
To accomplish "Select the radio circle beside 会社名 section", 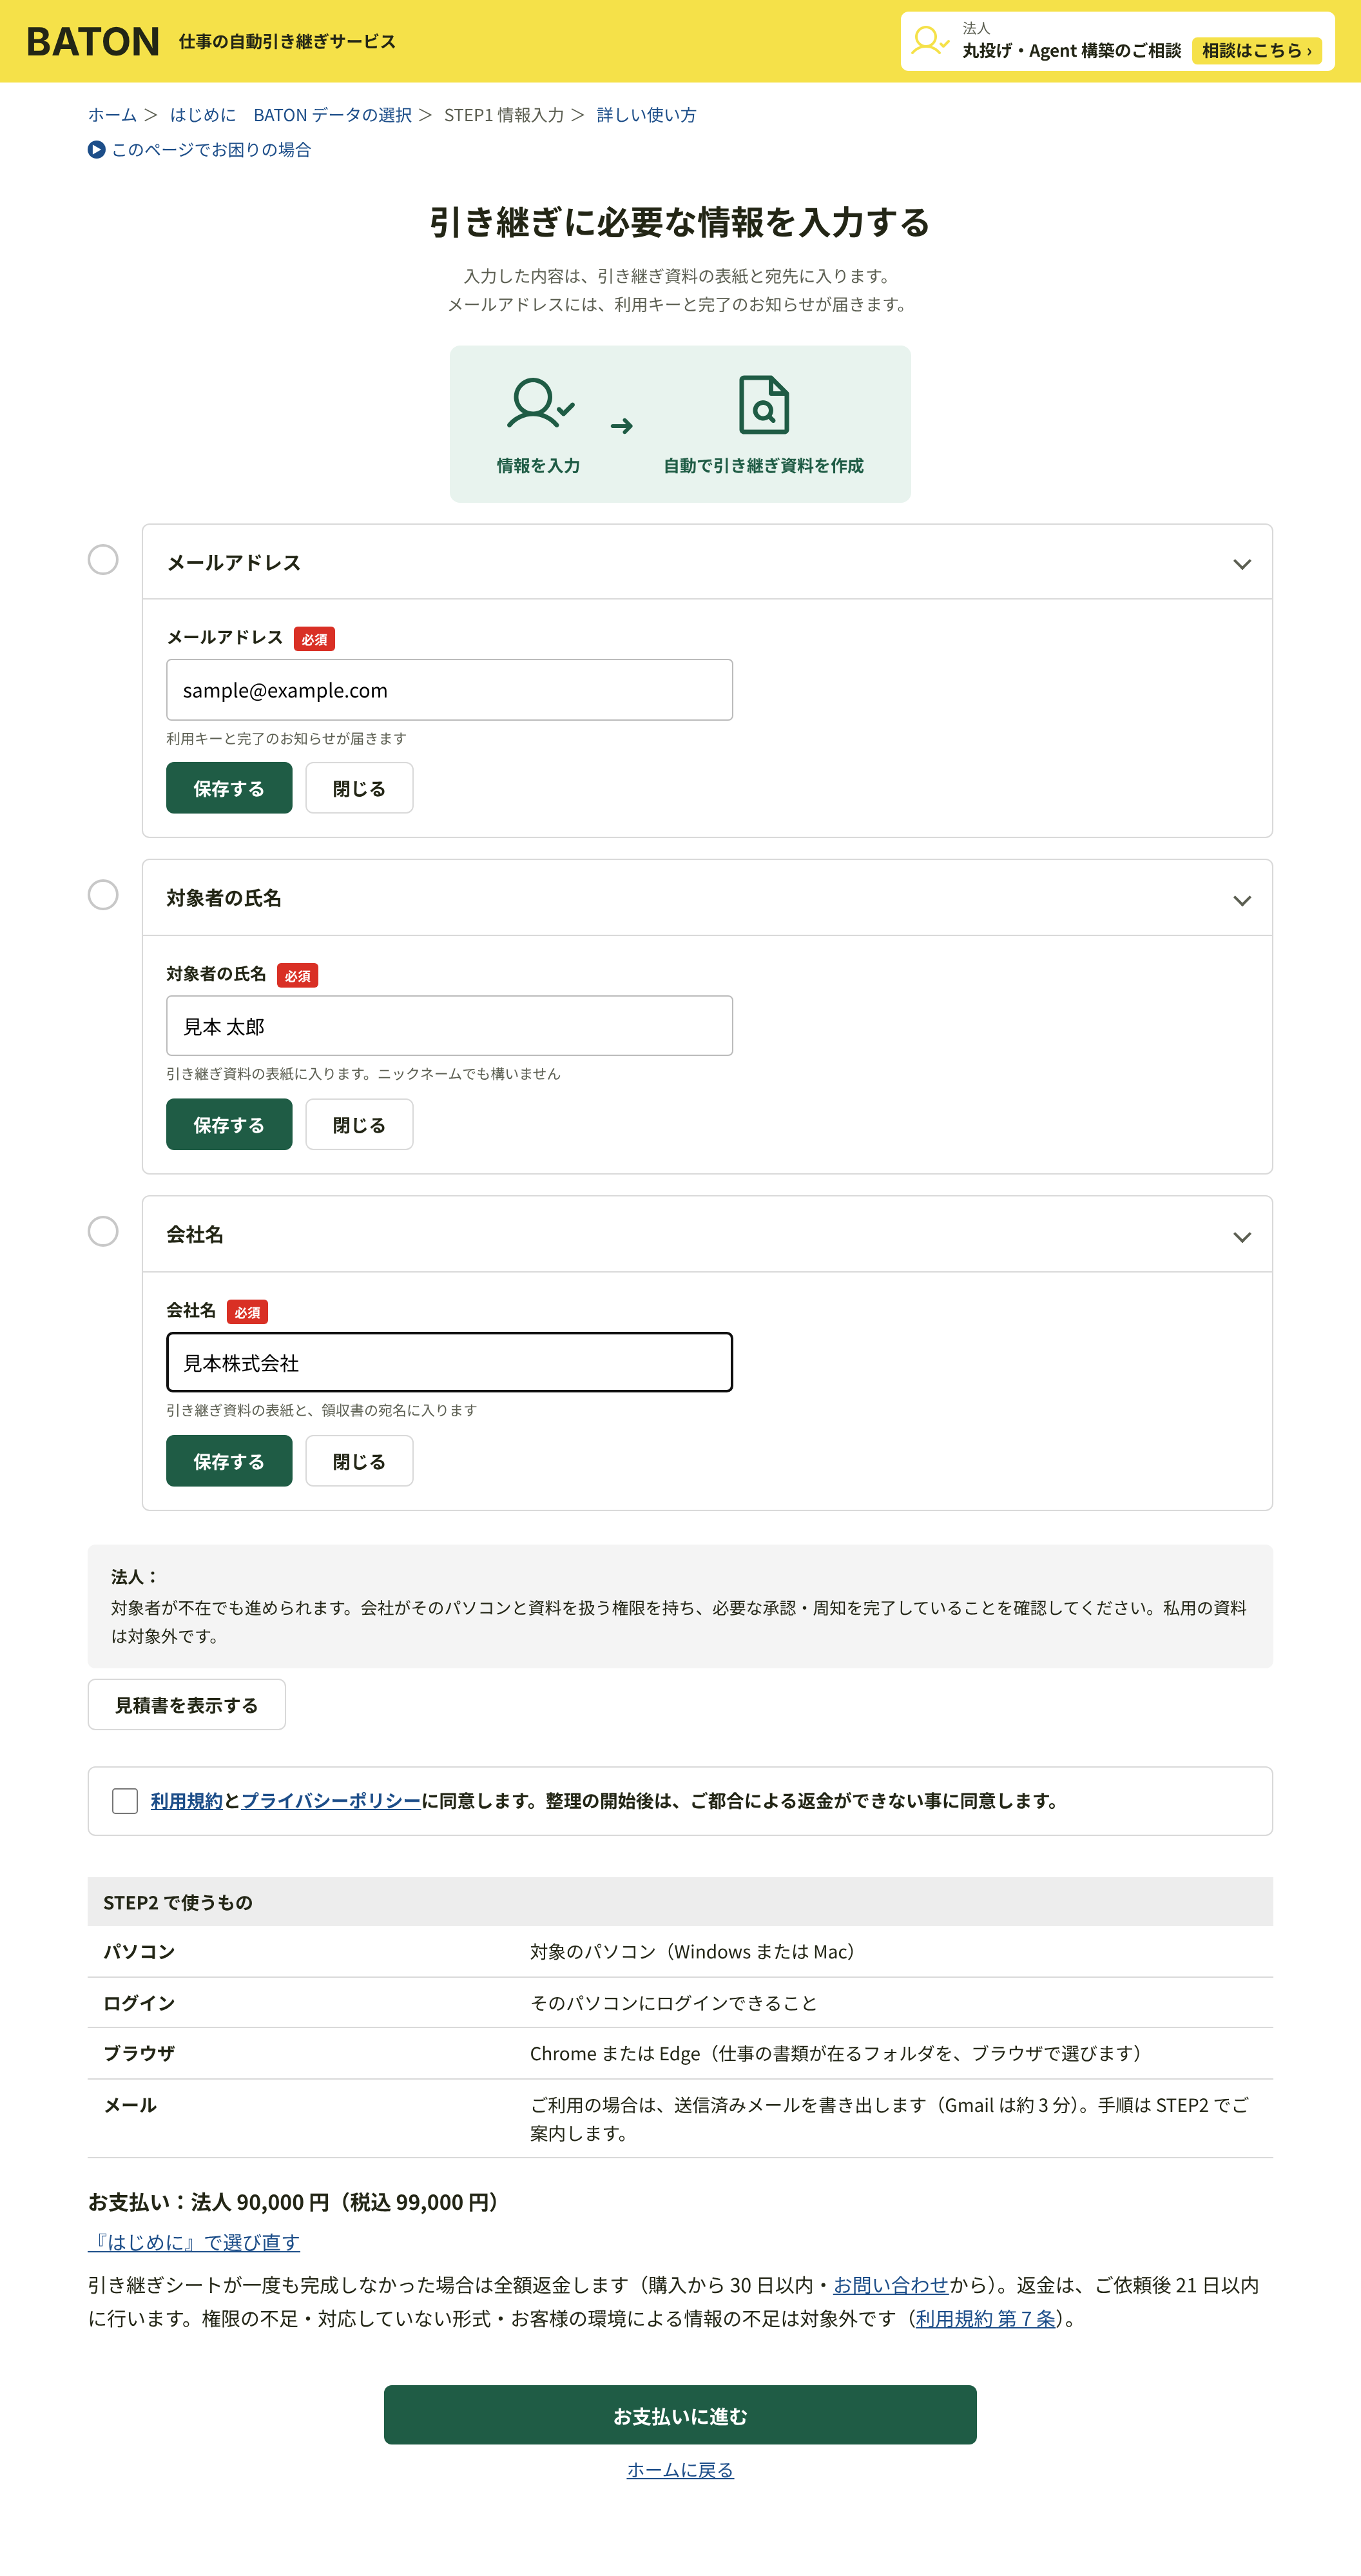I will (103, 1231).
